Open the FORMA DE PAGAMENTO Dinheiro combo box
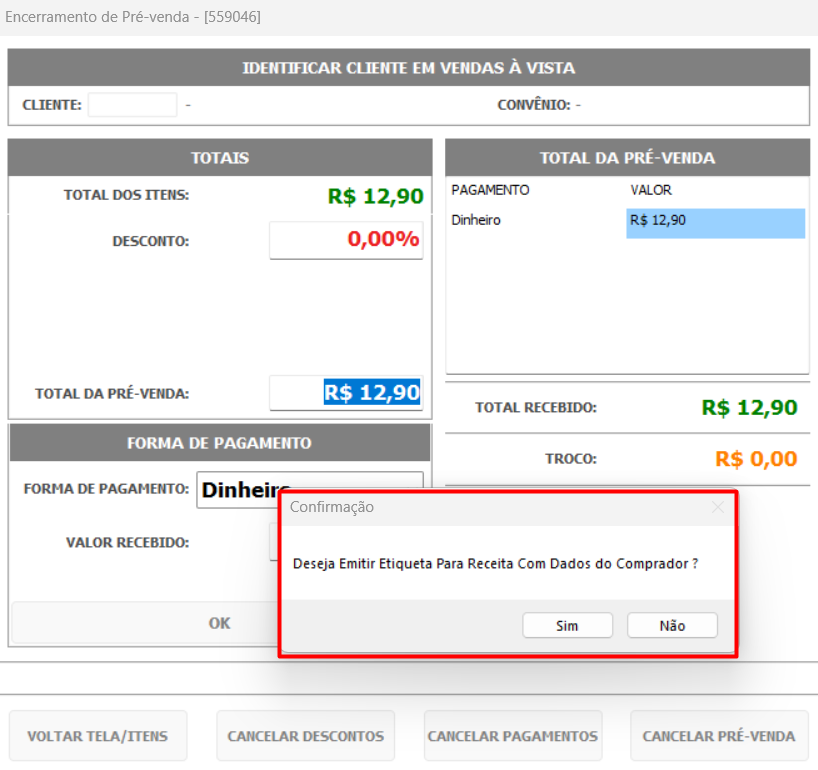Viewport: 818px width, 770px height. coord(310,490)
